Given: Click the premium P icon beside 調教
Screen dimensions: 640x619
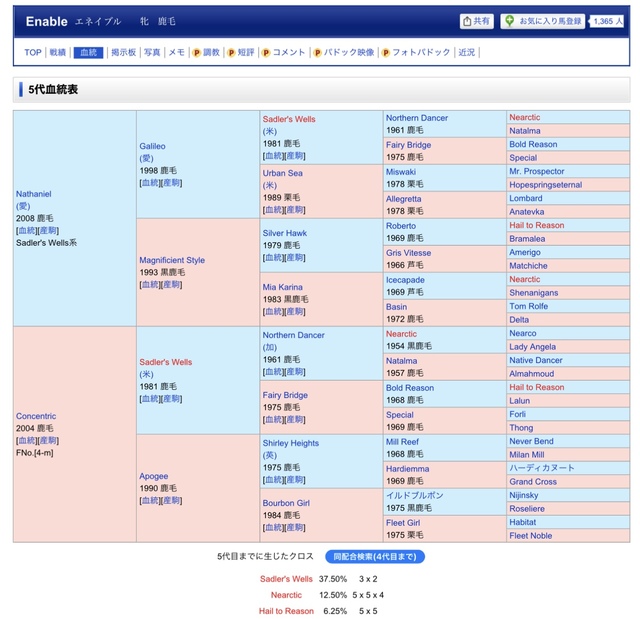Looking at the screenshot, I should tap(196, 53).
